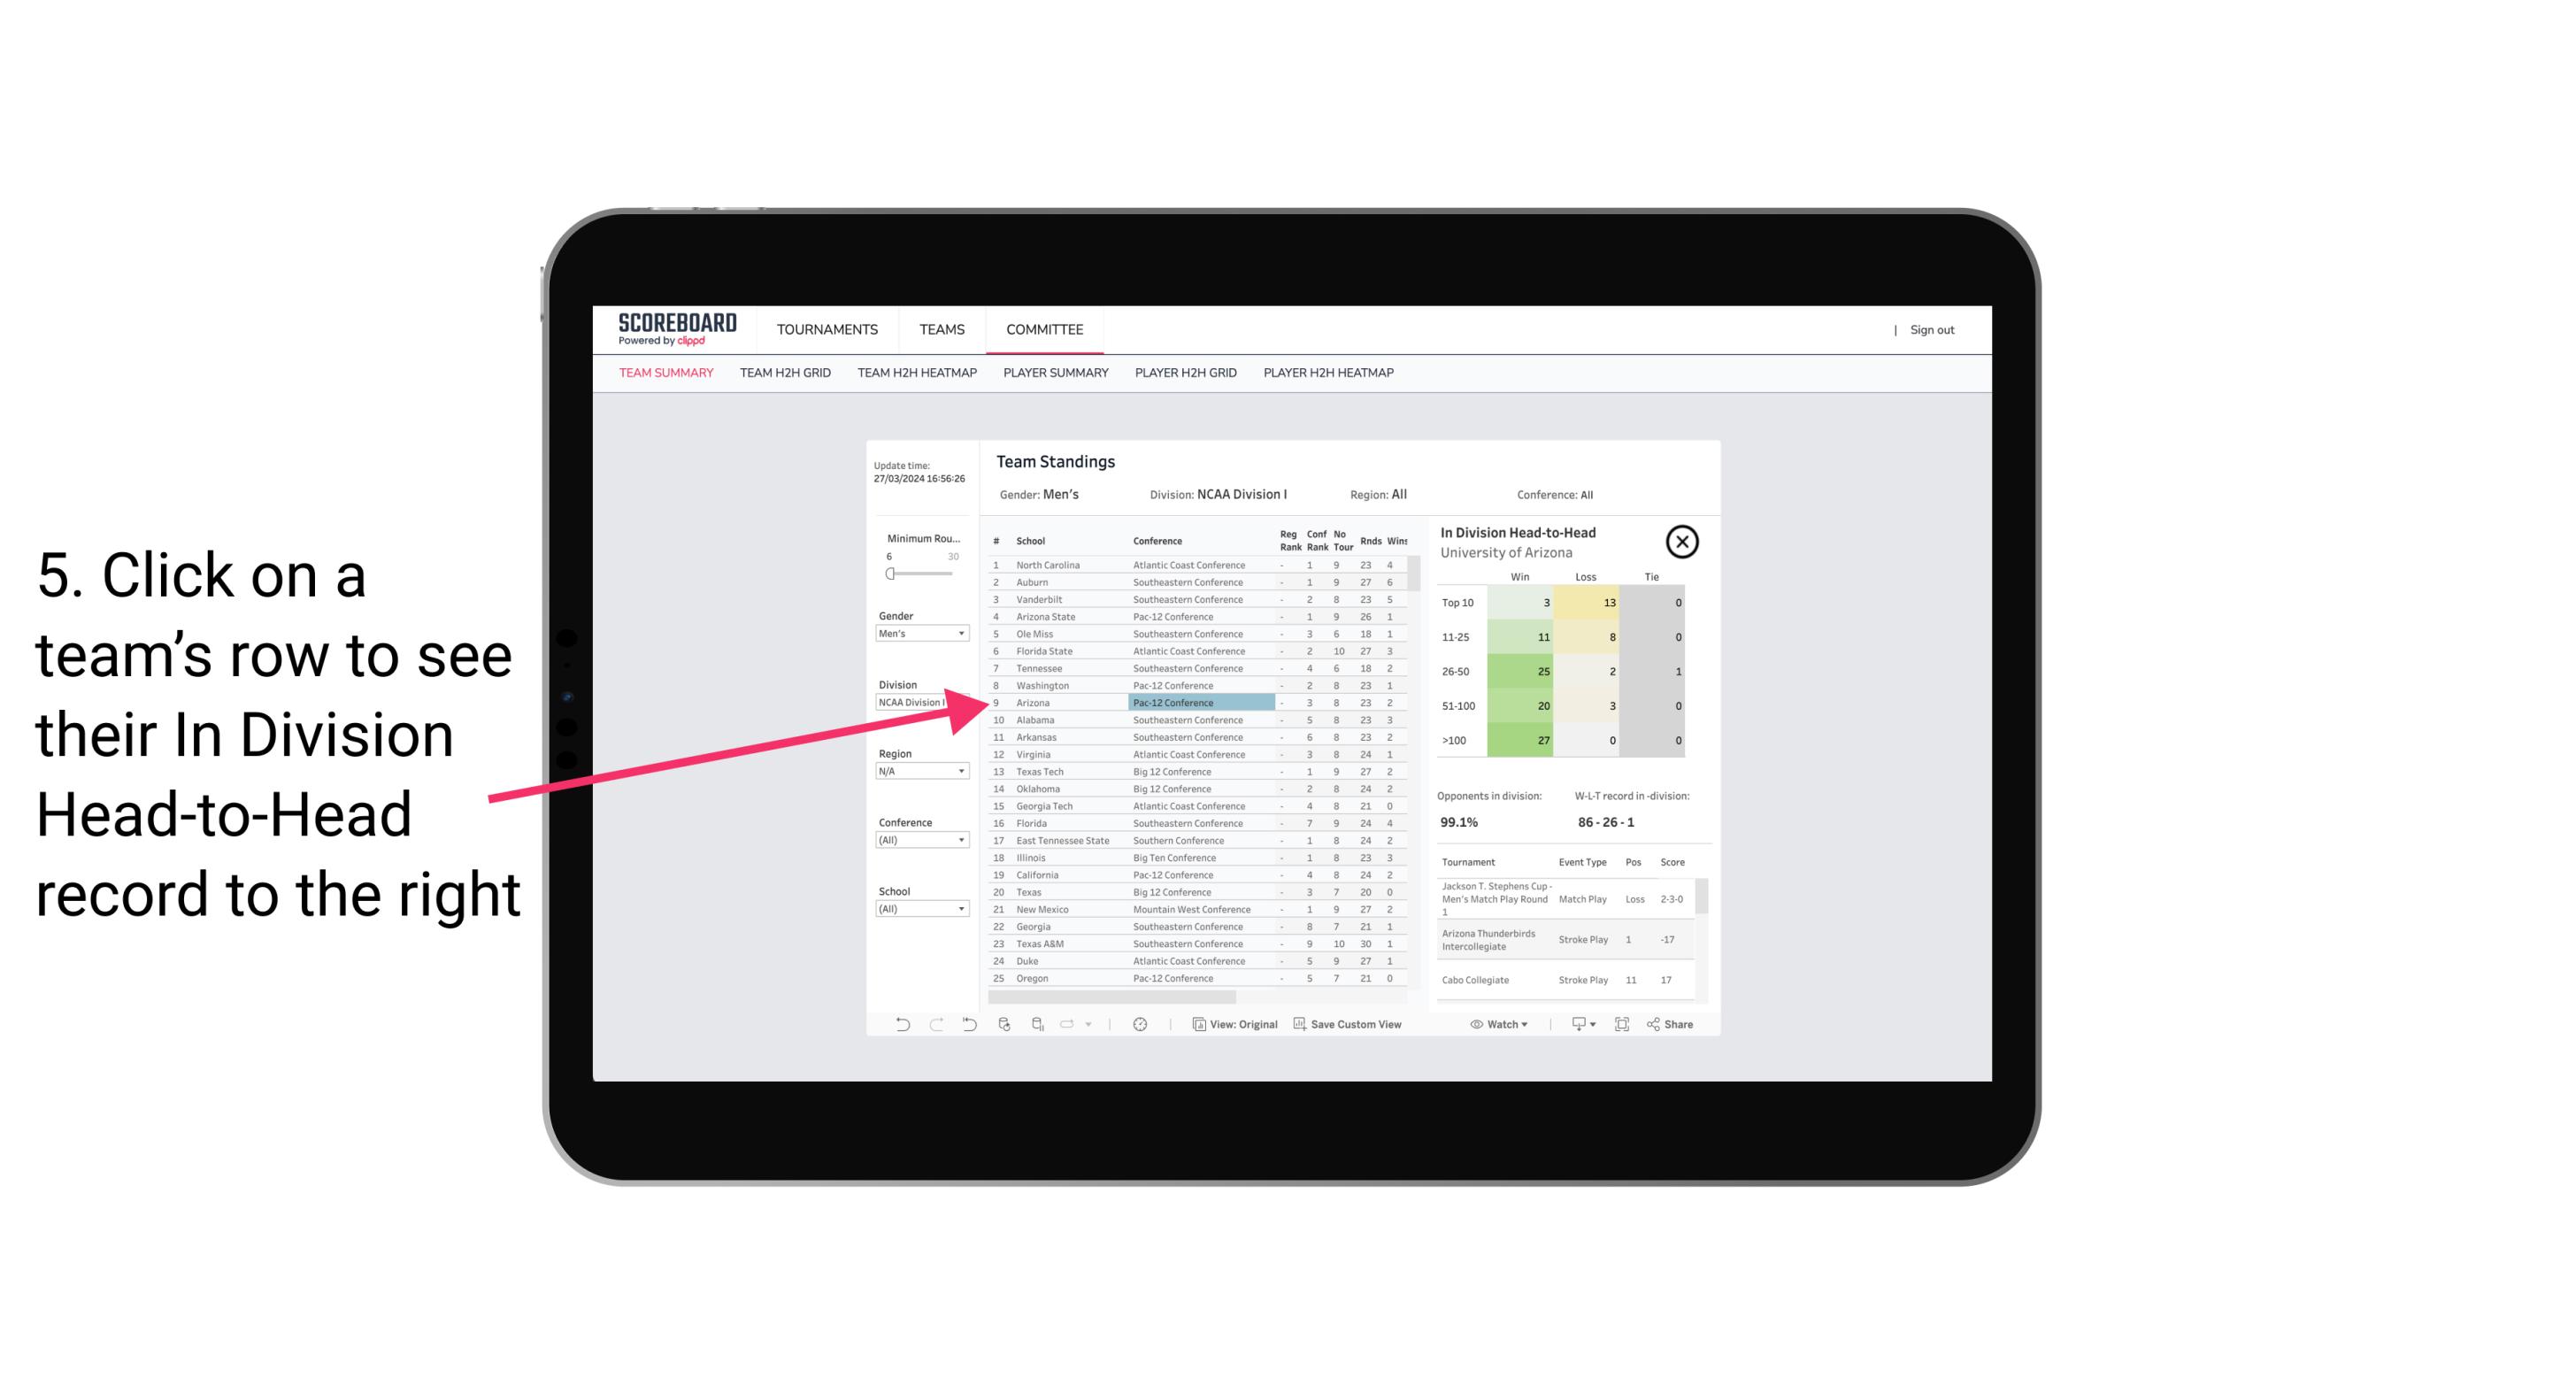Select COMMITTEE menu item
Viewport: 2576px width, 1386px height.
(x=1046, y=329)
